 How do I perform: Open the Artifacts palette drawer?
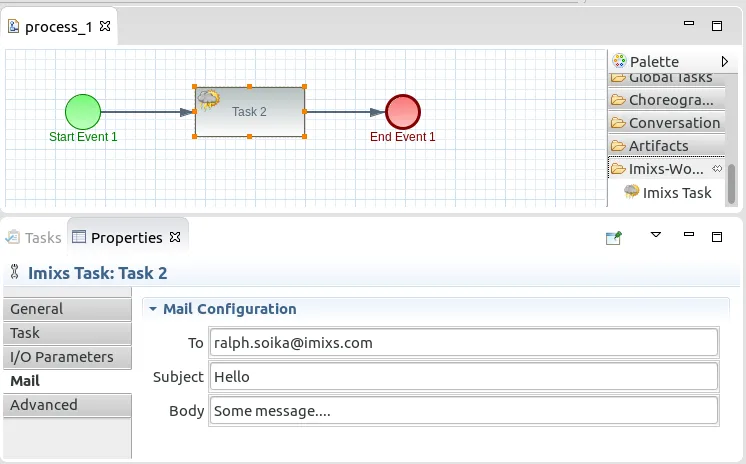pos(666,146)
